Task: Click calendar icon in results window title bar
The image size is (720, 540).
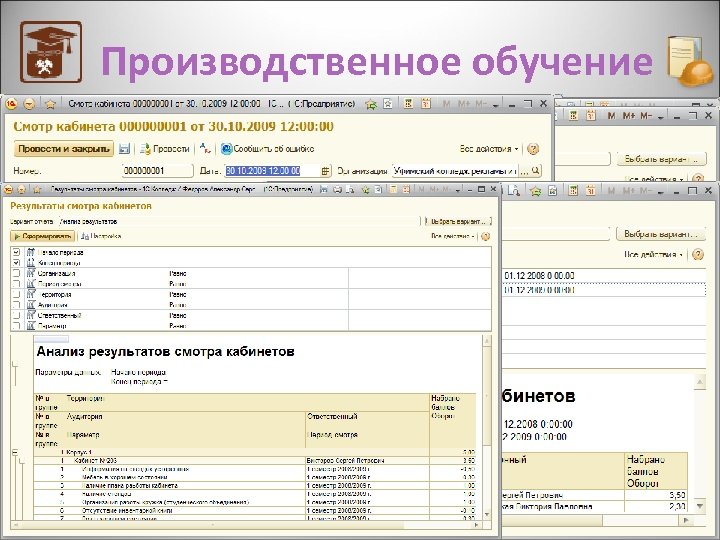Action: tap(406, 189)
